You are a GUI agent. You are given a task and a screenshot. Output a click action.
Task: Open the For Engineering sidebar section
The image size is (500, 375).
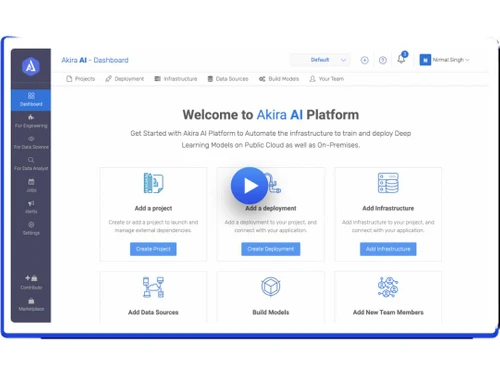pos(31,121)
